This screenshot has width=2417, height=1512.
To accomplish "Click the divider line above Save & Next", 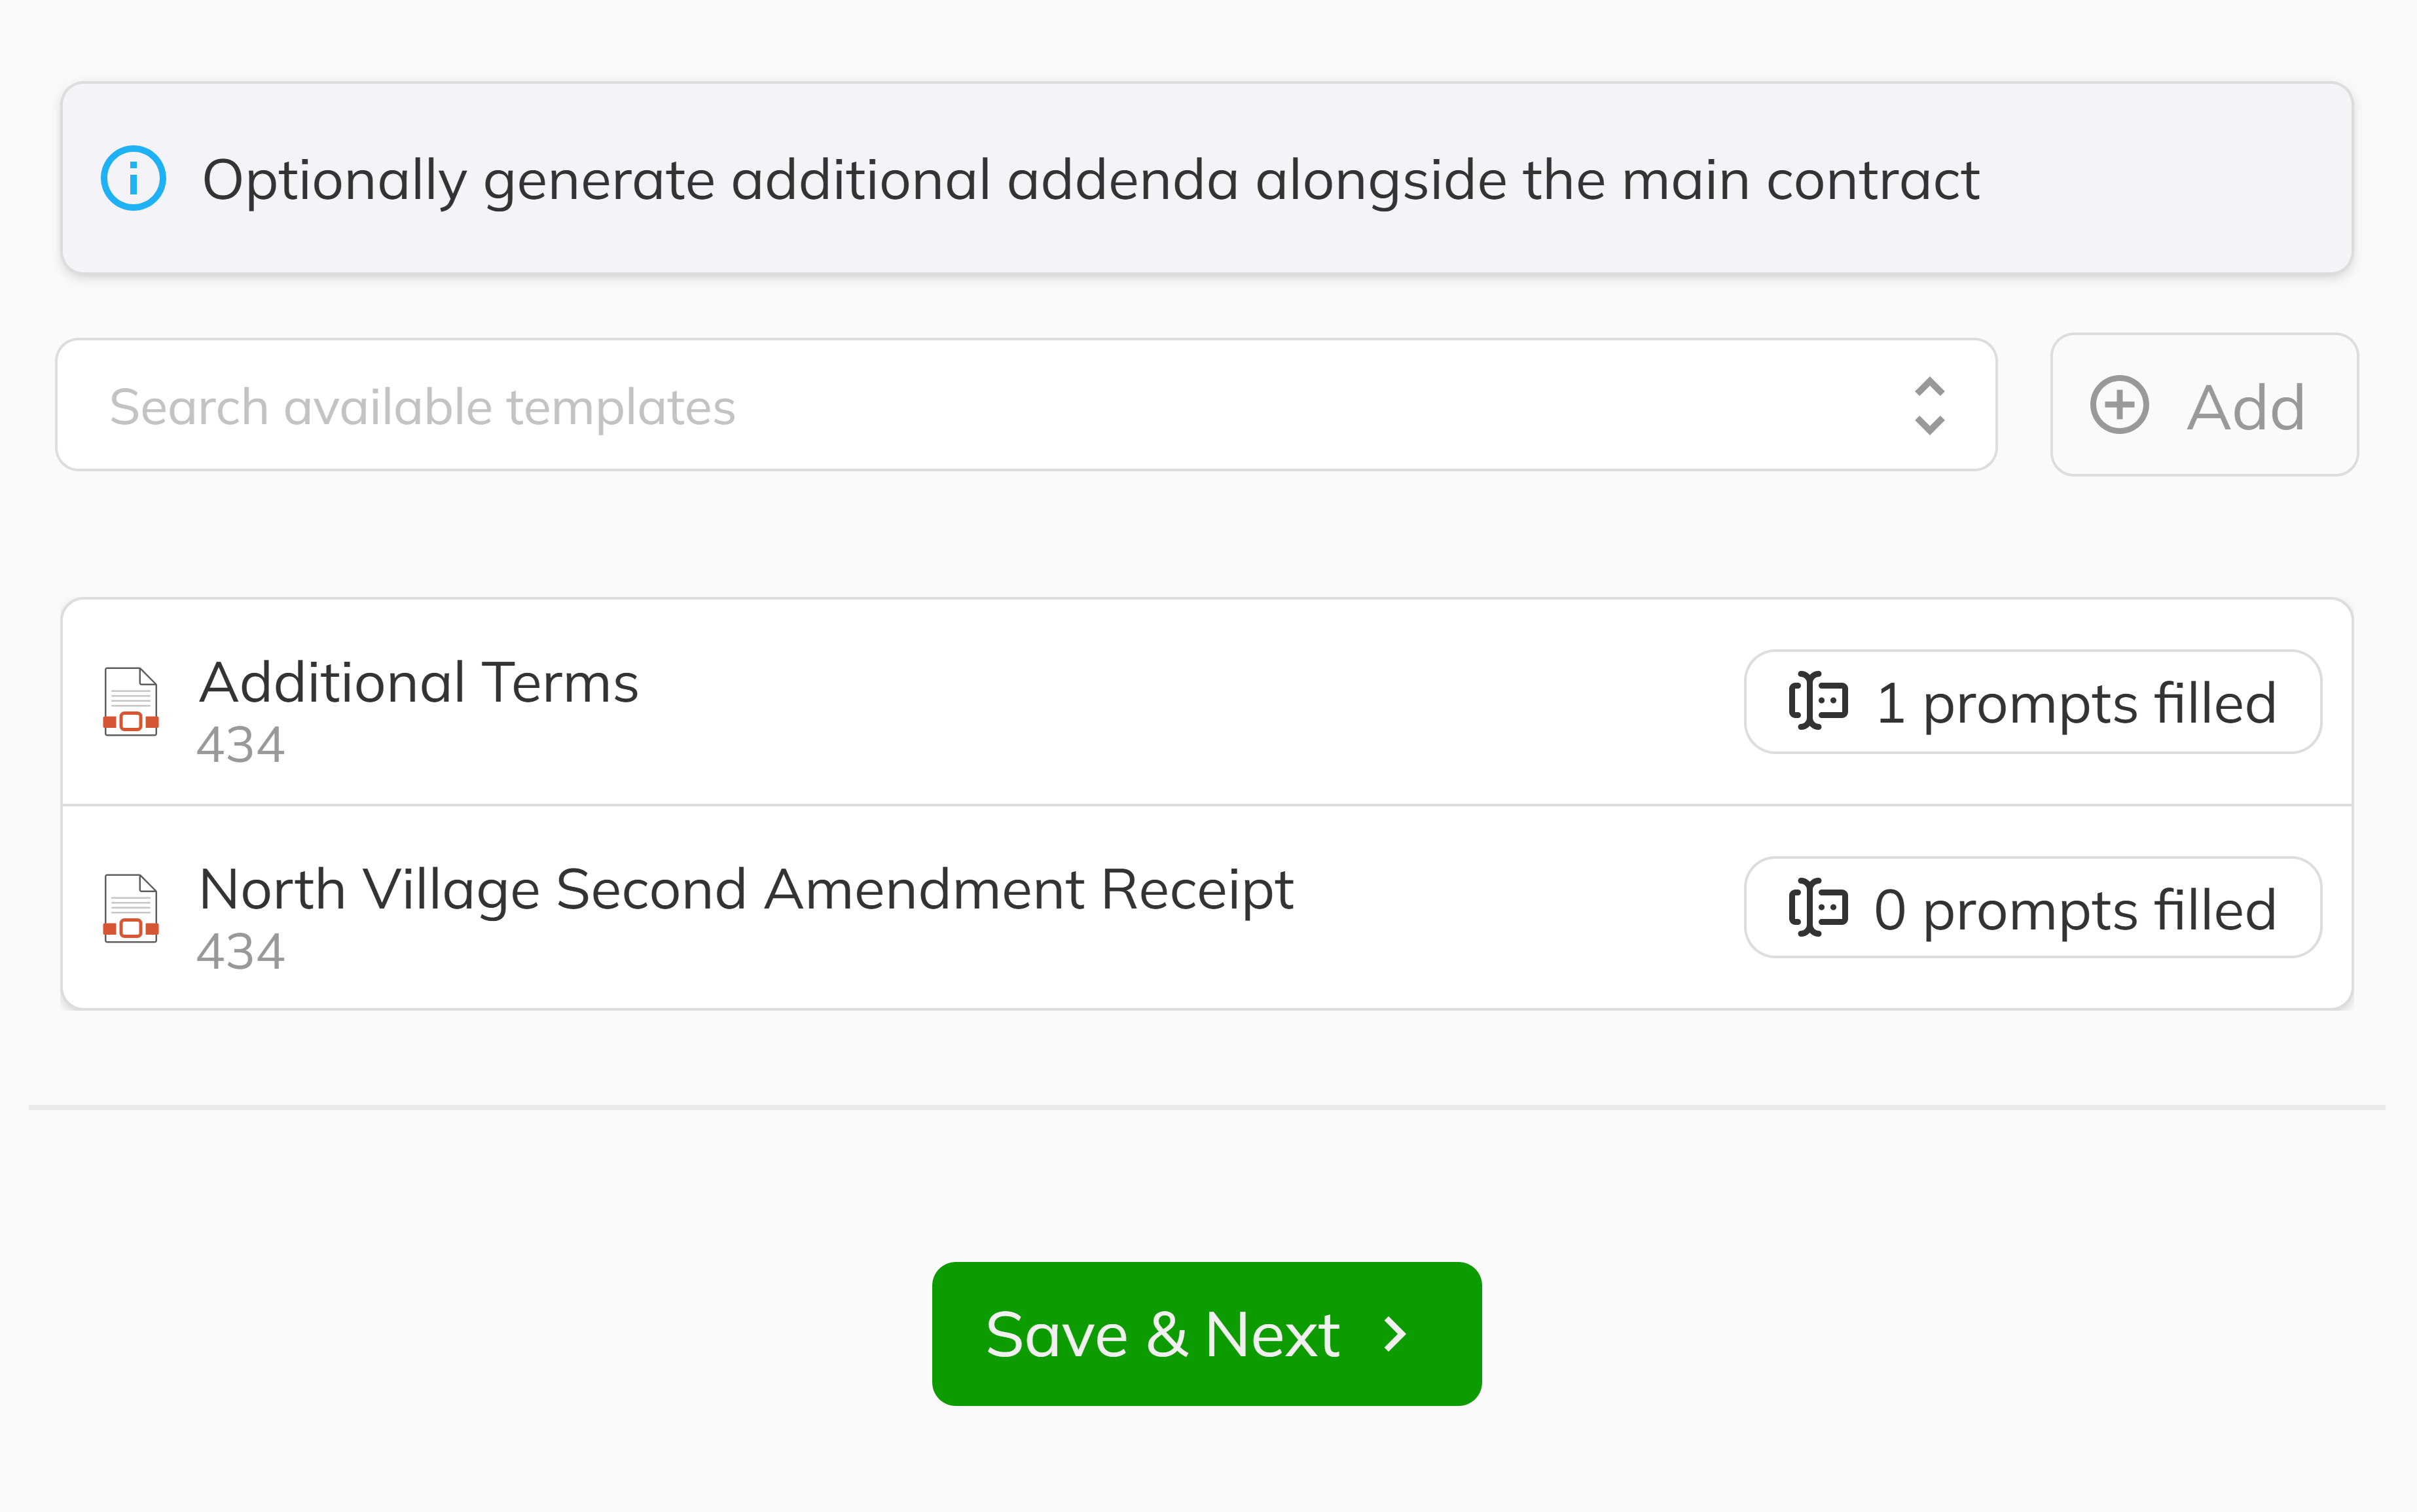I will pyautogui.click(x=1207, y=1107).
